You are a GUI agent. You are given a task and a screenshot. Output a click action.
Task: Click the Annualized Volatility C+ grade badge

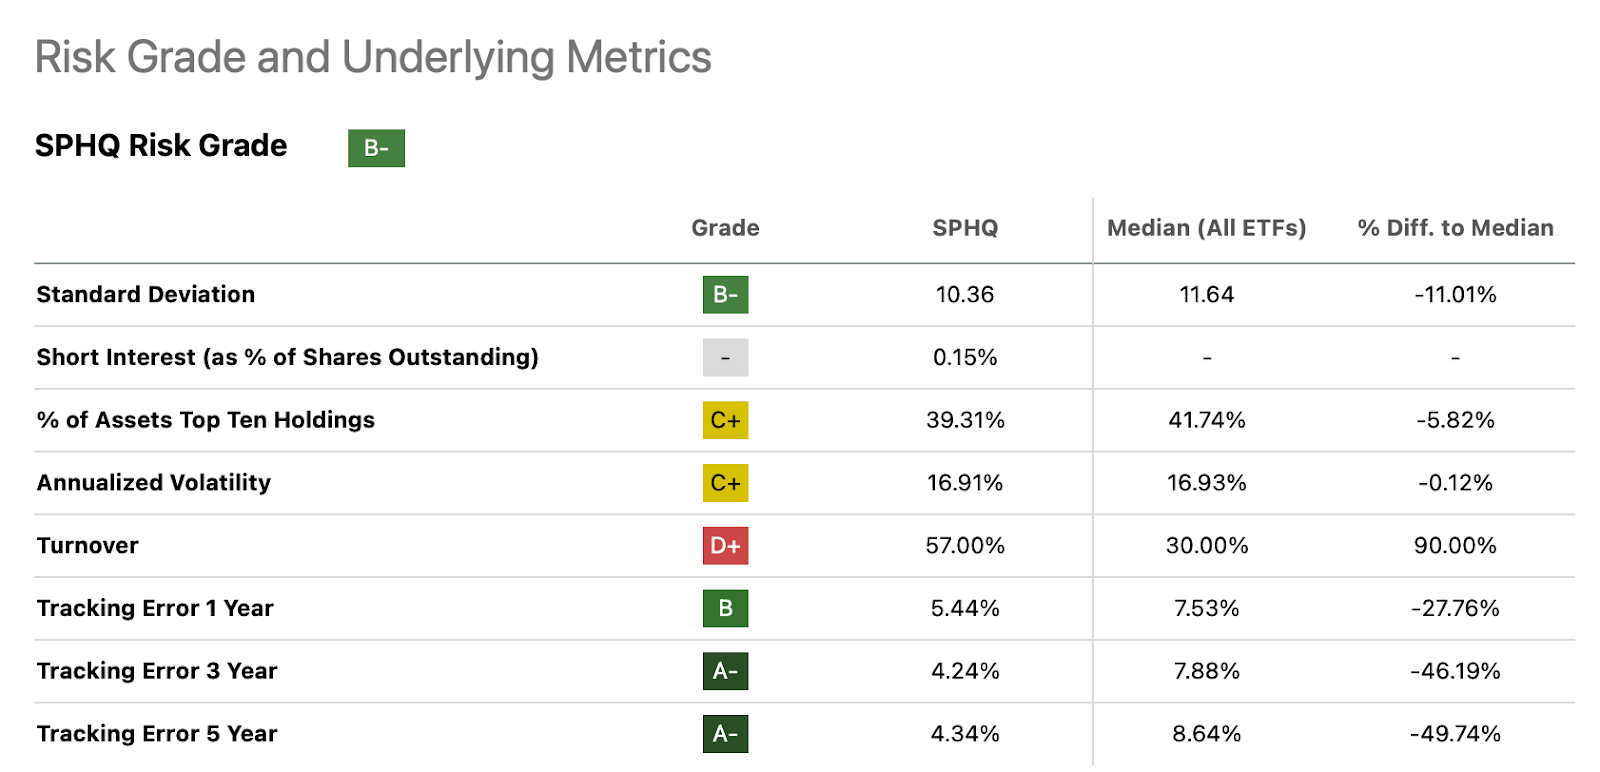click(725, 483)
